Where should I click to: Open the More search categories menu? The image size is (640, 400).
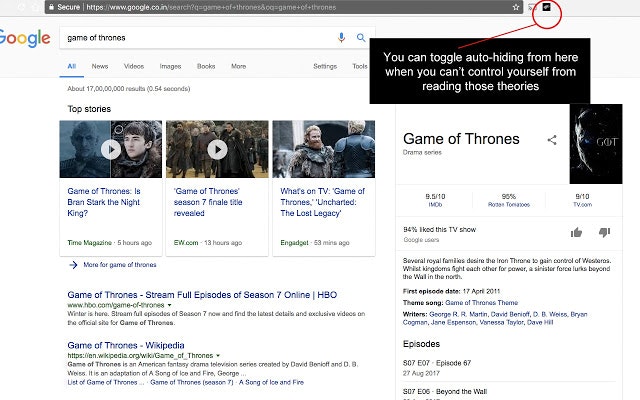[x=238, y=66]
